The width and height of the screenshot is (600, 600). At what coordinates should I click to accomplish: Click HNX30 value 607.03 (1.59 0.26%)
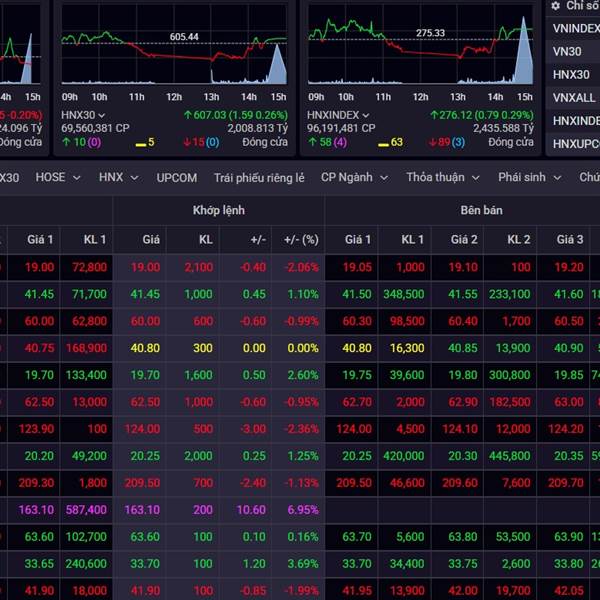235,115
